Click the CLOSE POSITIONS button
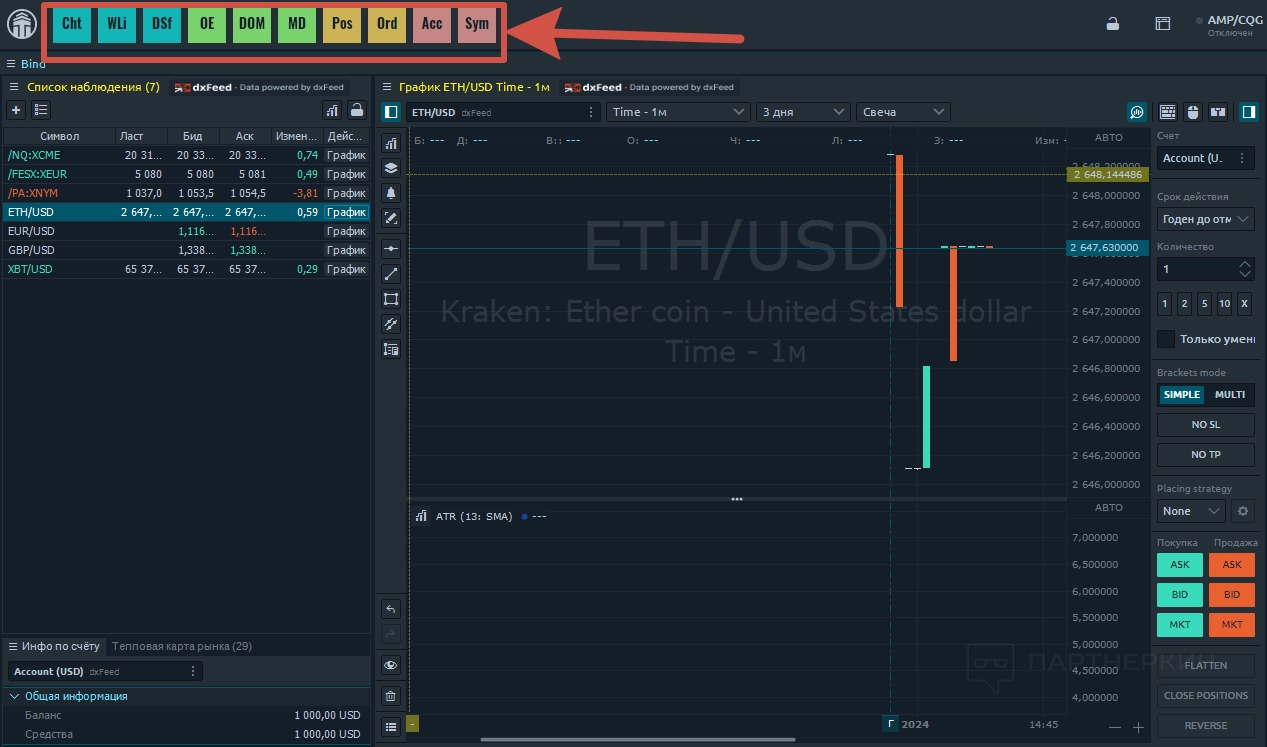Screen dimensions: 1267x747 point(1206,696)
